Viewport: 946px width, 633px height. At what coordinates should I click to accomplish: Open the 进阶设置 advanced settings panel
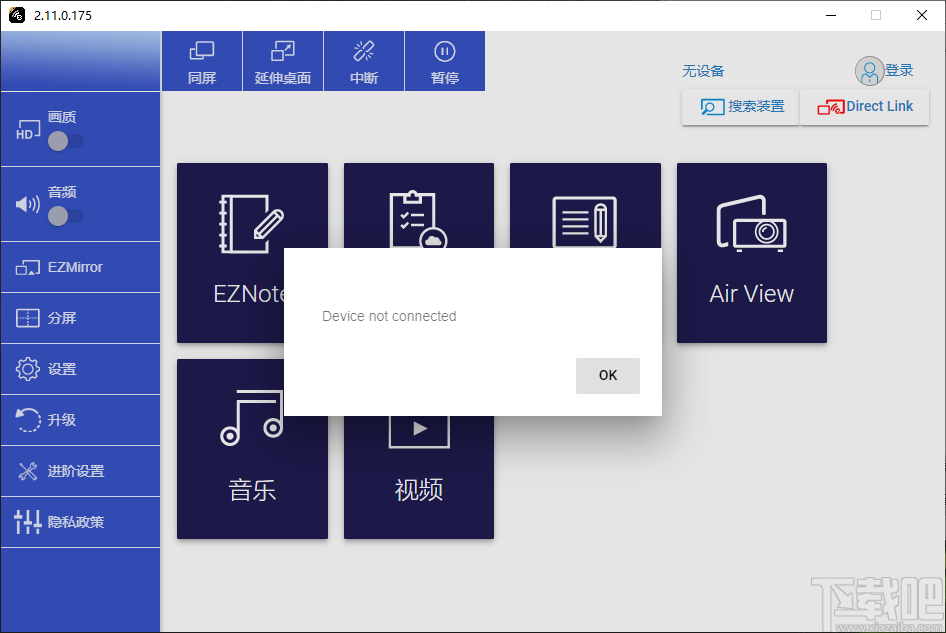click(x=80, y=470)
